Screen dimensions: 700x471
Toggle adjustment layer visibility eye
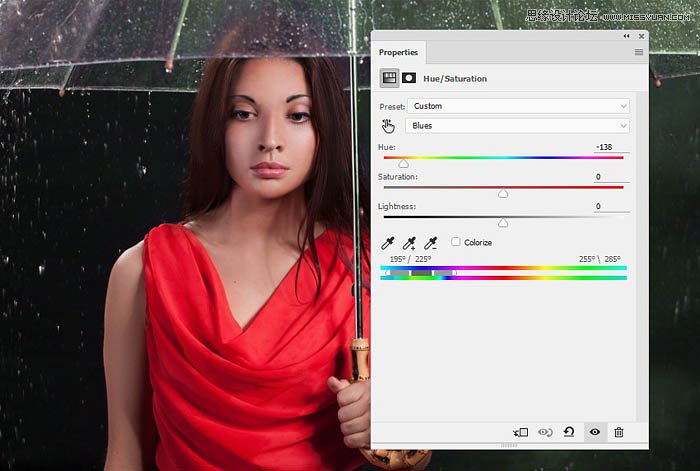coord(594,432)
